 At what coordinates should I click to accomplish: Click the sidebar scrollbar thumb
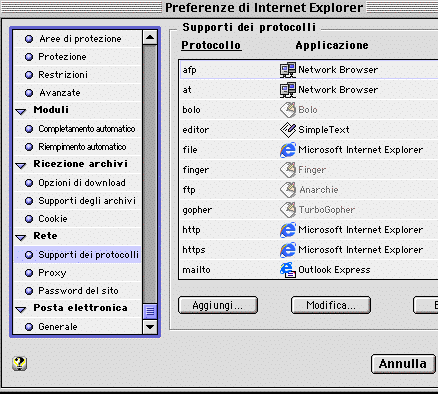150,312
